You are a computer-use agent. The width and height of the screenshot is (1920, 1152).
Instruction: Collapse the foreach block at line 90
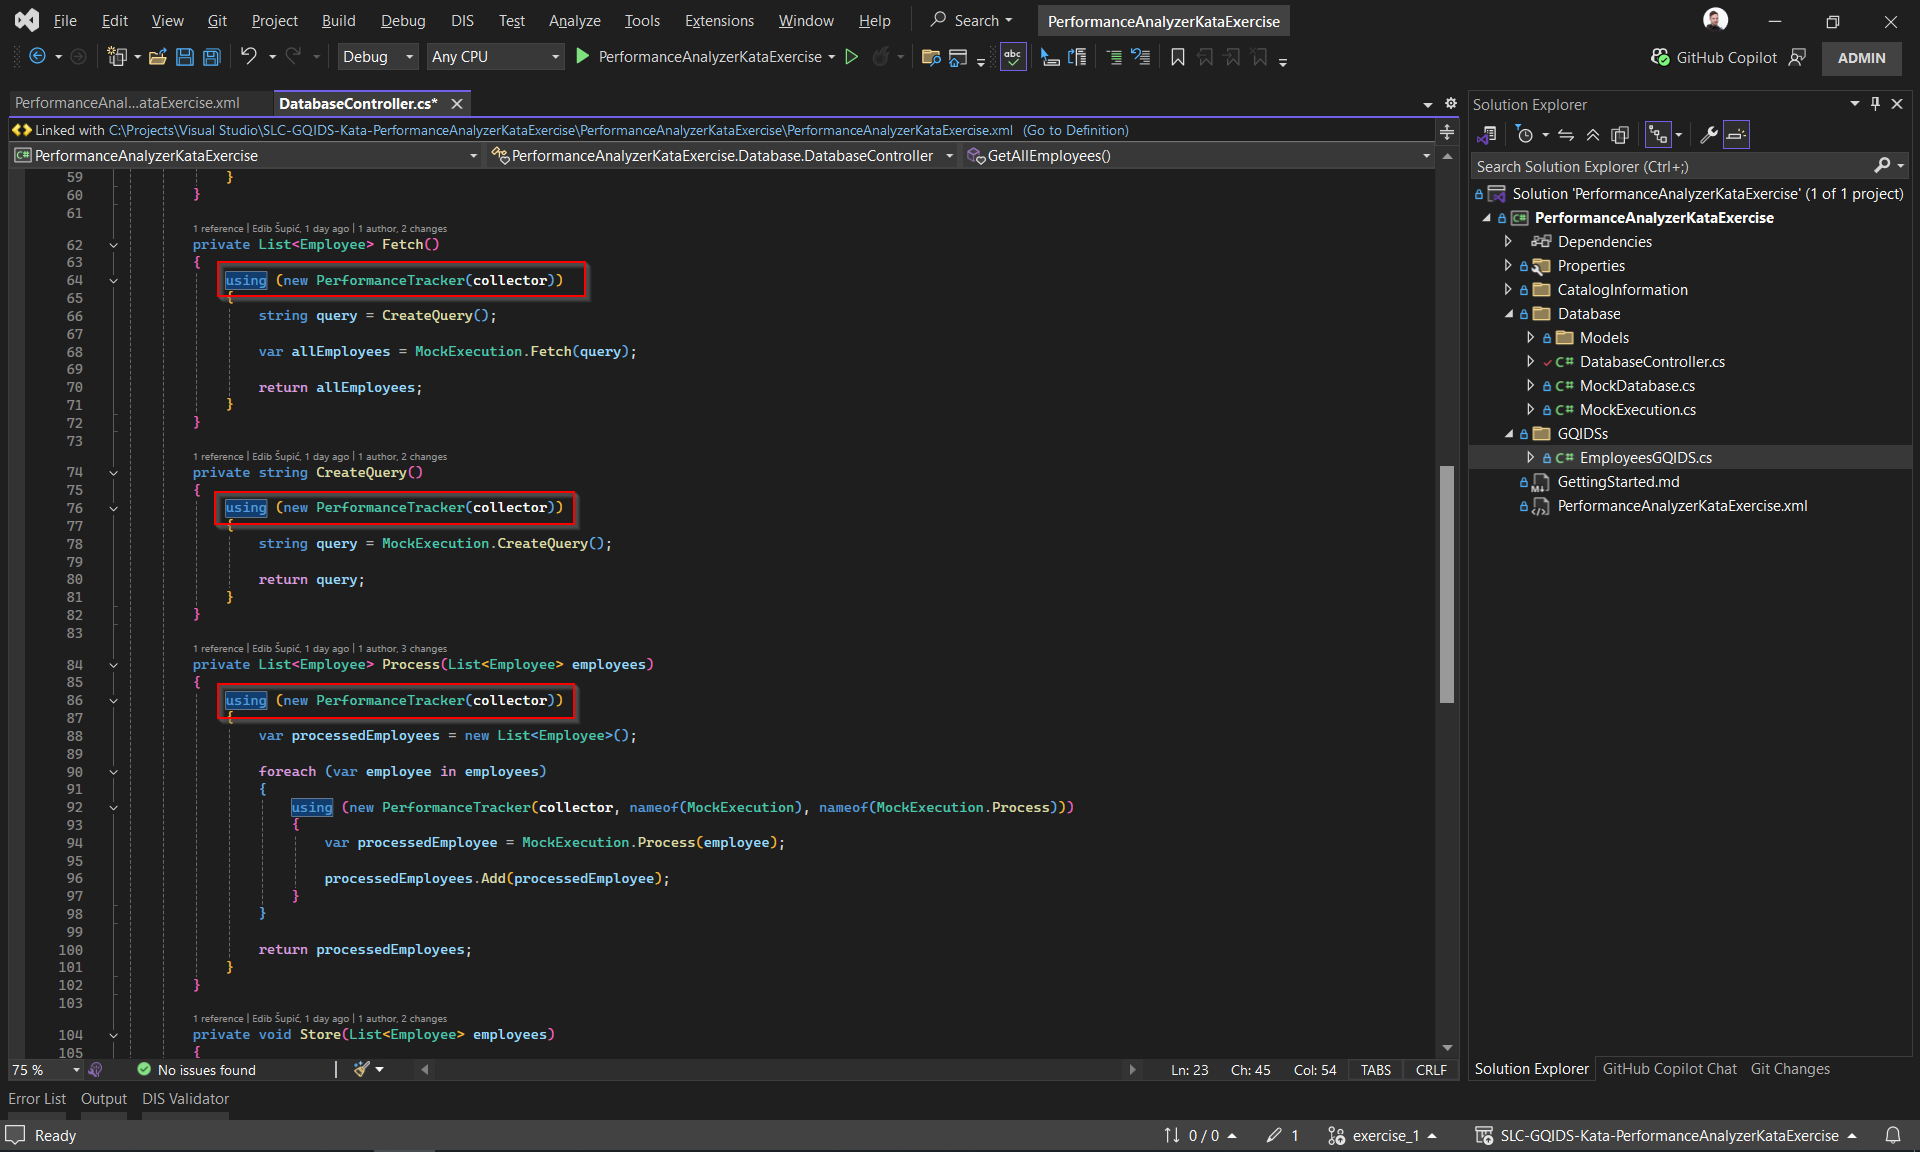pyautogui.click(x=113, y=772)
